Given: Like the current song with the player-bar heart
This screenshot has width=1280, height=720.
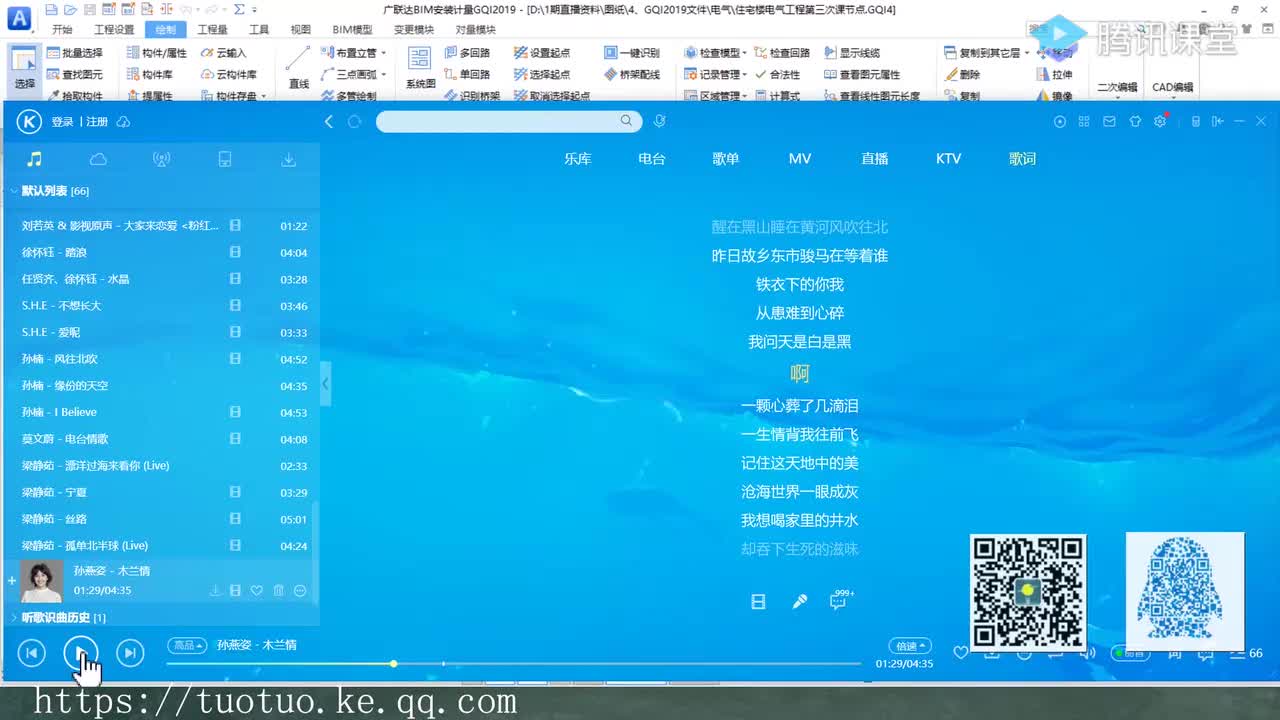Looking at the screenshot, I should click(961, 653).
